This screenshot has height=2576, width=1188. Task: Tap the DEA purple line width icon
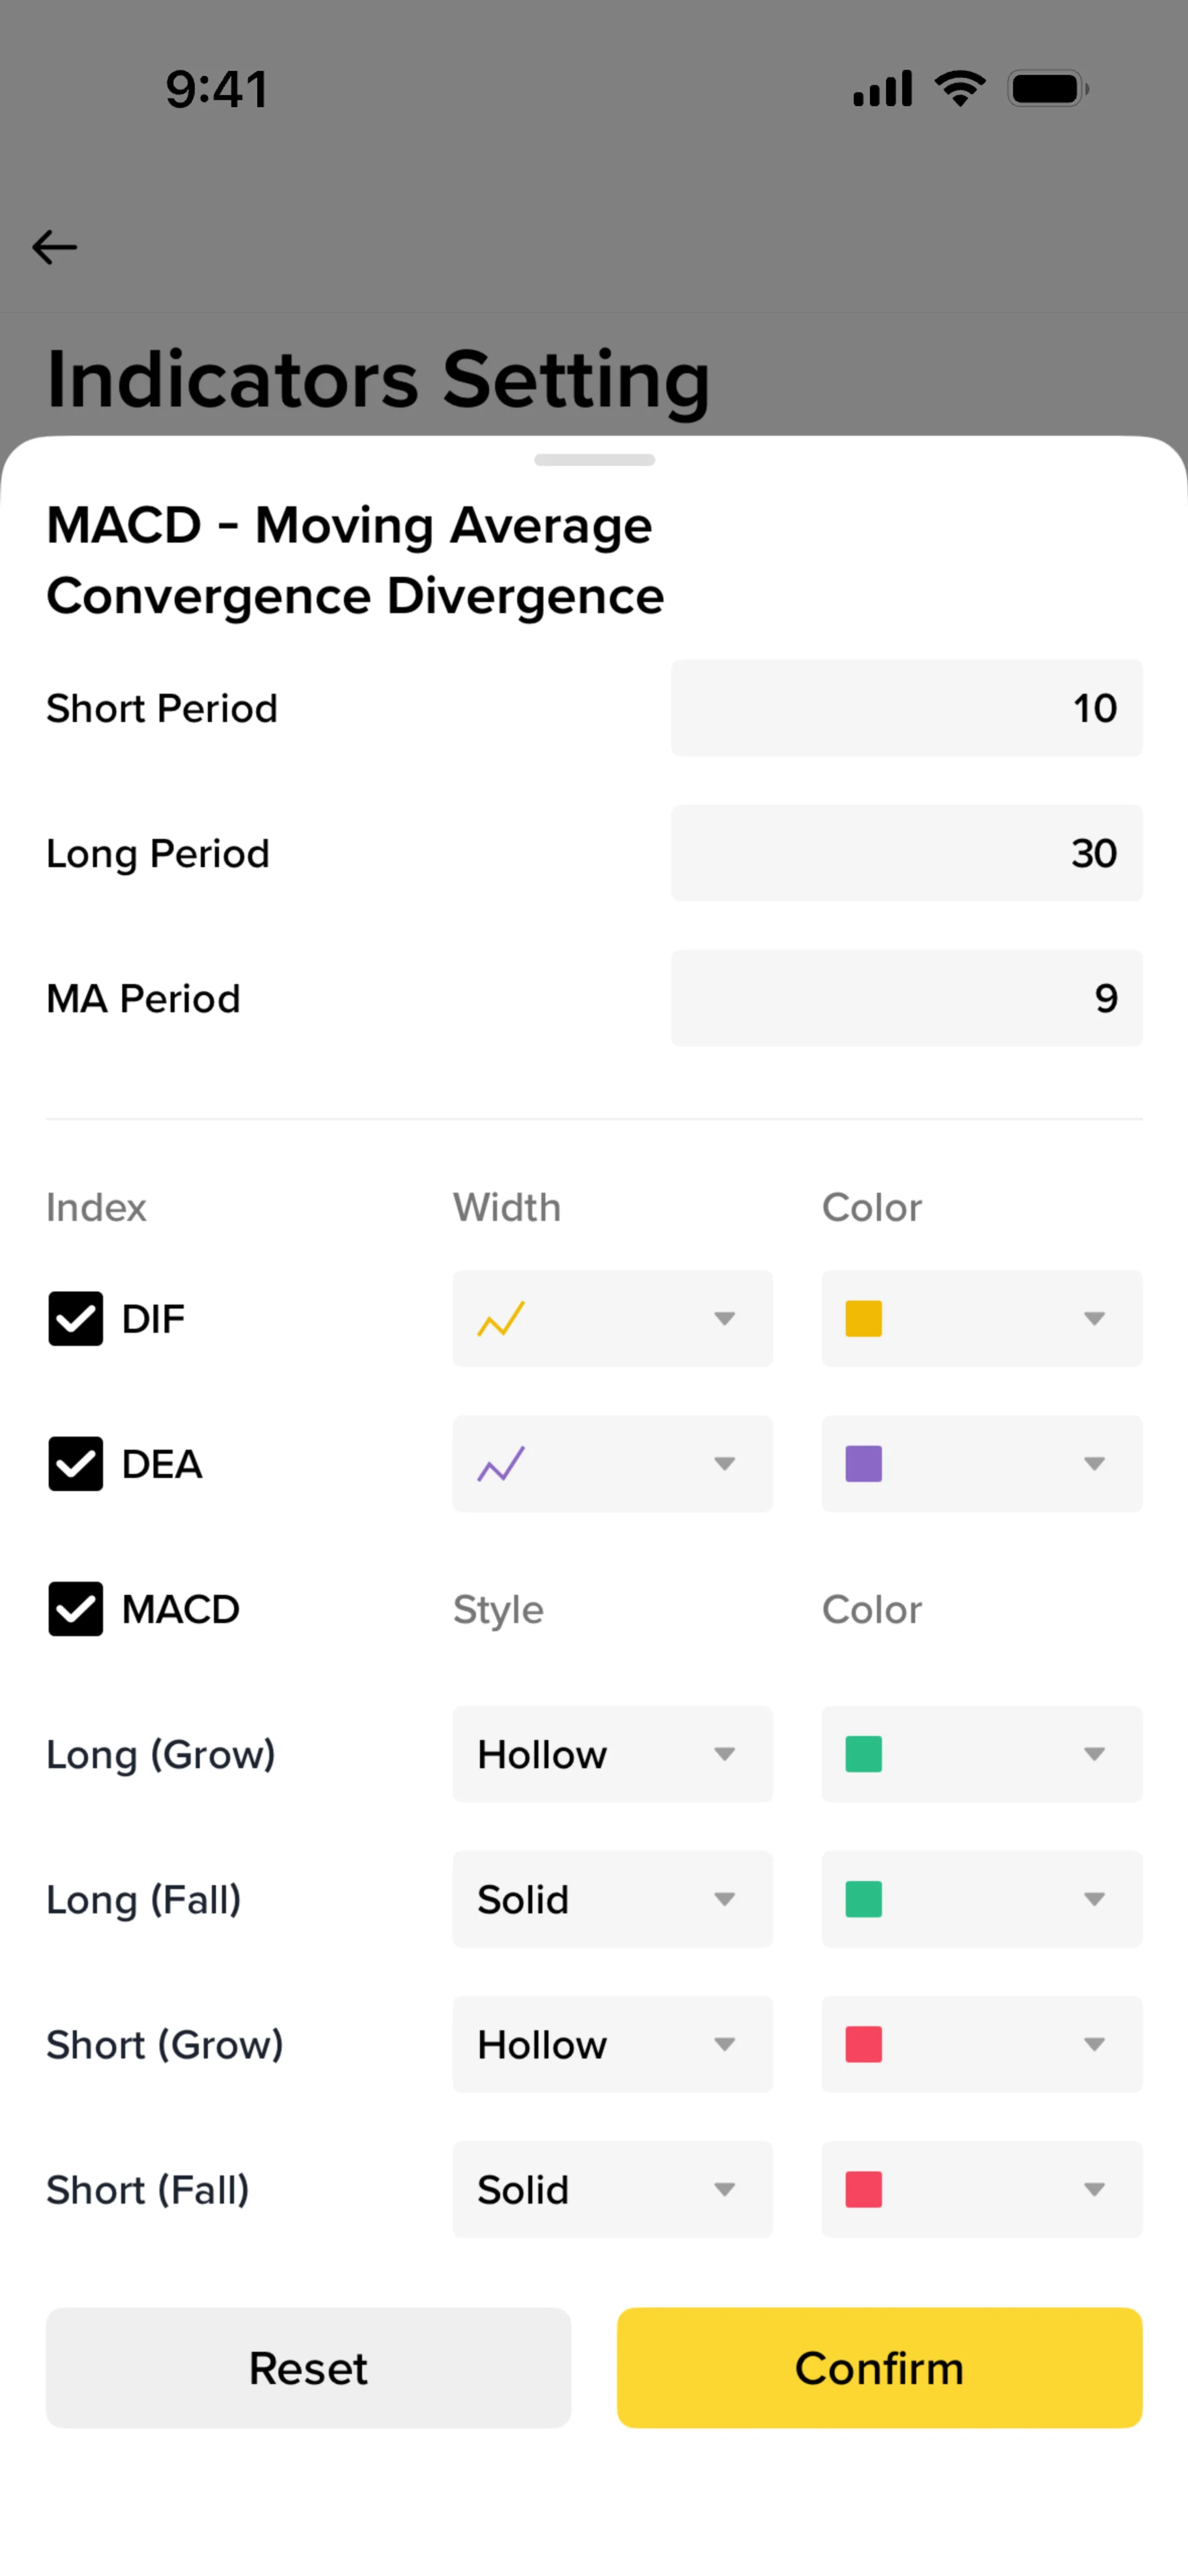point(501,1464)
